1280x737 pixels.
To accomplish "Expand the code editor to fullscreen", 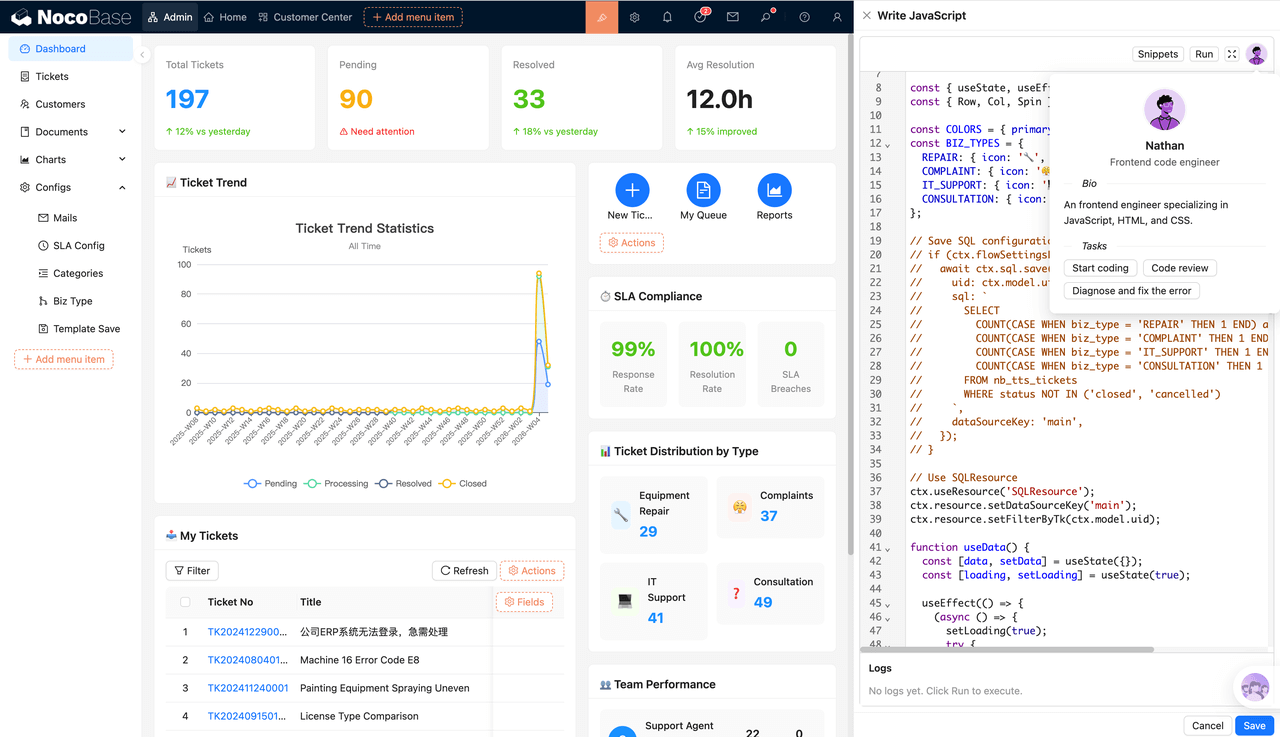I will tap(1232, 54).
